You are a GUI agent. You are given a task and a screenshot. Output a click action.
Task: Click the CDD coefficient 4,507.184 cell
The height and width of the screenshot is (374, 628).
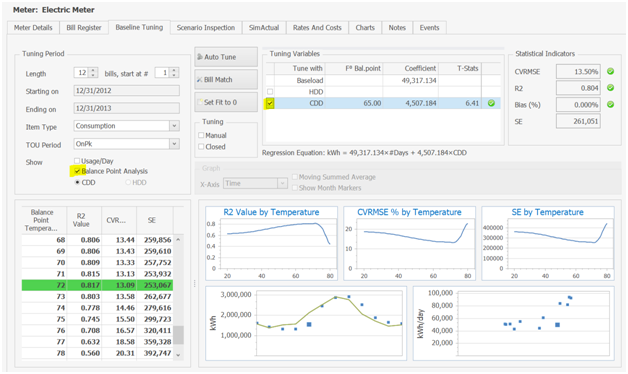[x=411, y=103]
